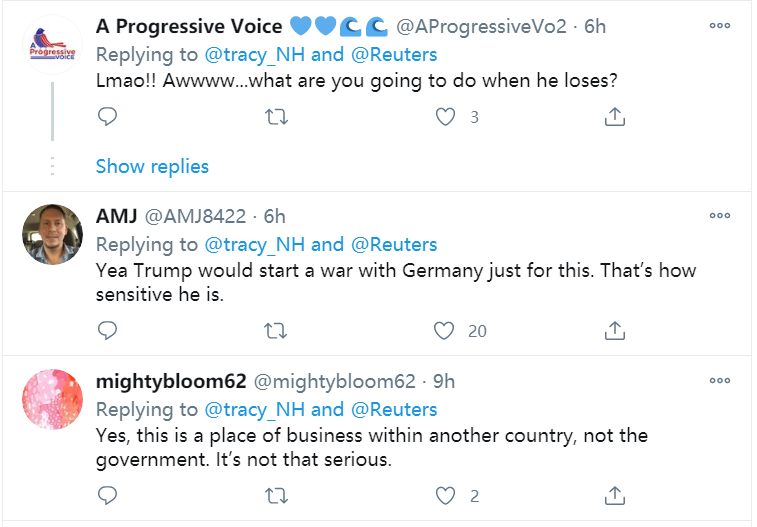Image resolution: width=757 pixels, height=527 pixels.
Task: Like AMJ's tweet with 20 likes
Action: pyautogui.click(x=444, y=331)
